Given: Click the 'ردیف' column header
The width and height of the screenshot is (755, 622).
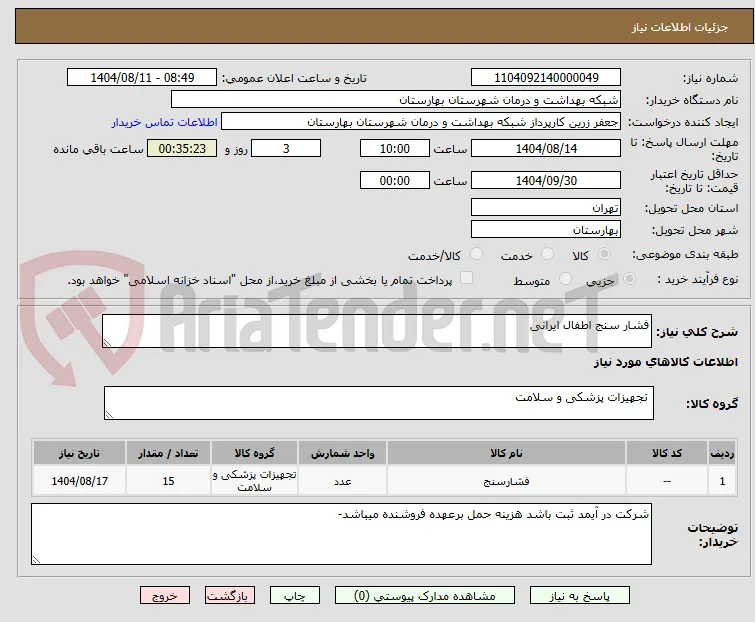Looking at the screenshot, I should (722, 453).
